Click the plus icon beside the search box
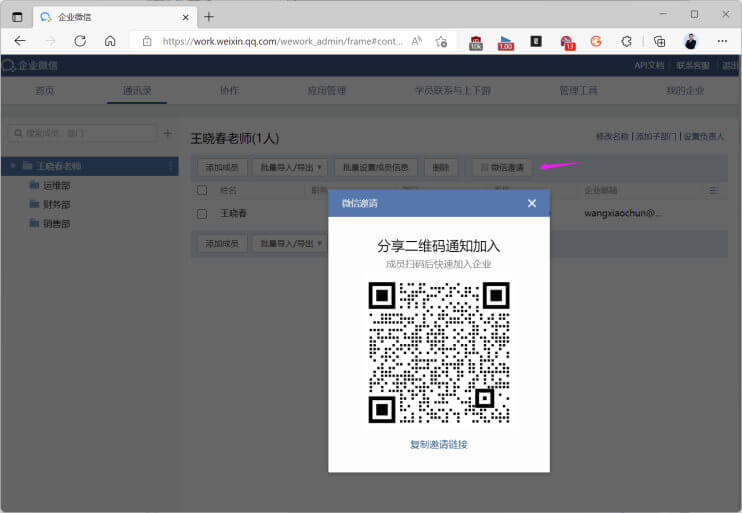 tap(168, 133)
